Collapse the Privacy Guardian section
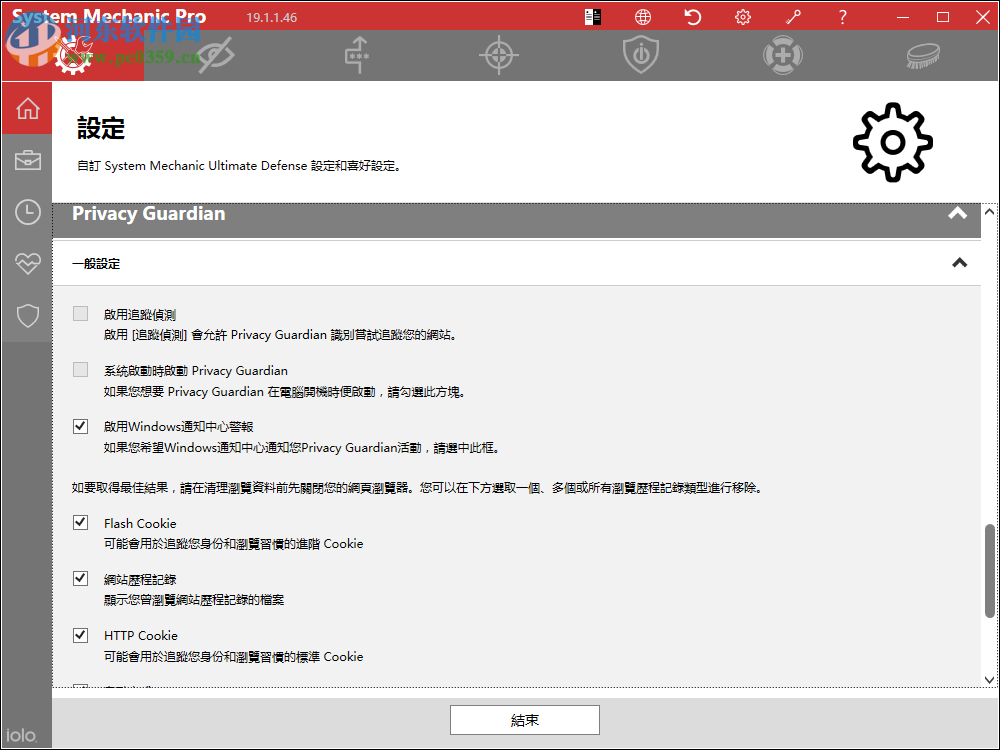 957,213
